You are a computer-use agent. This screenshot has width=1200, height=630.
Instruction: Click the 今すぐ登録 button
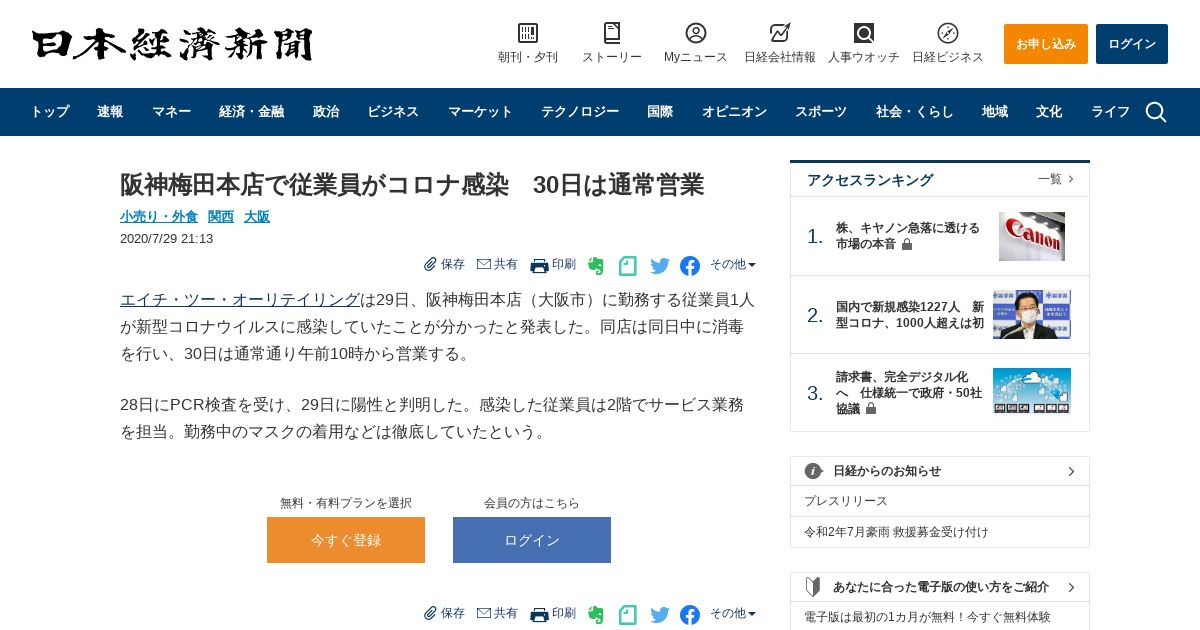(x=346, y=540)
